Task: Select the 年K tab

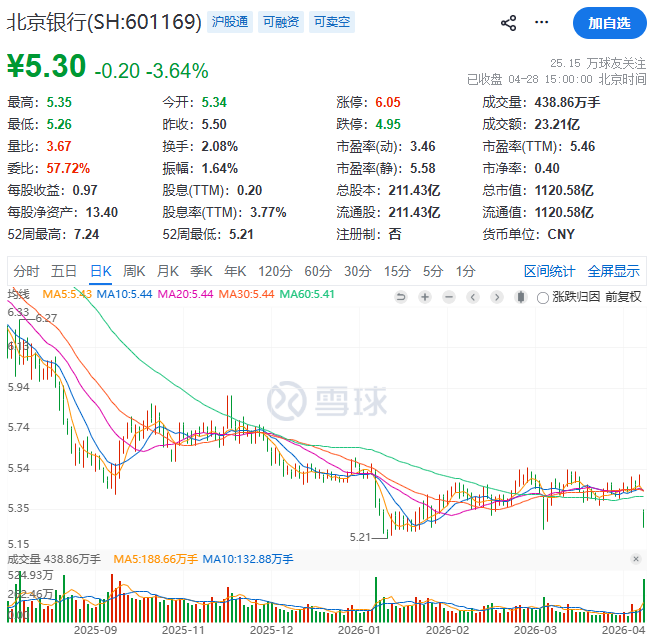Action: click(235, 271)
